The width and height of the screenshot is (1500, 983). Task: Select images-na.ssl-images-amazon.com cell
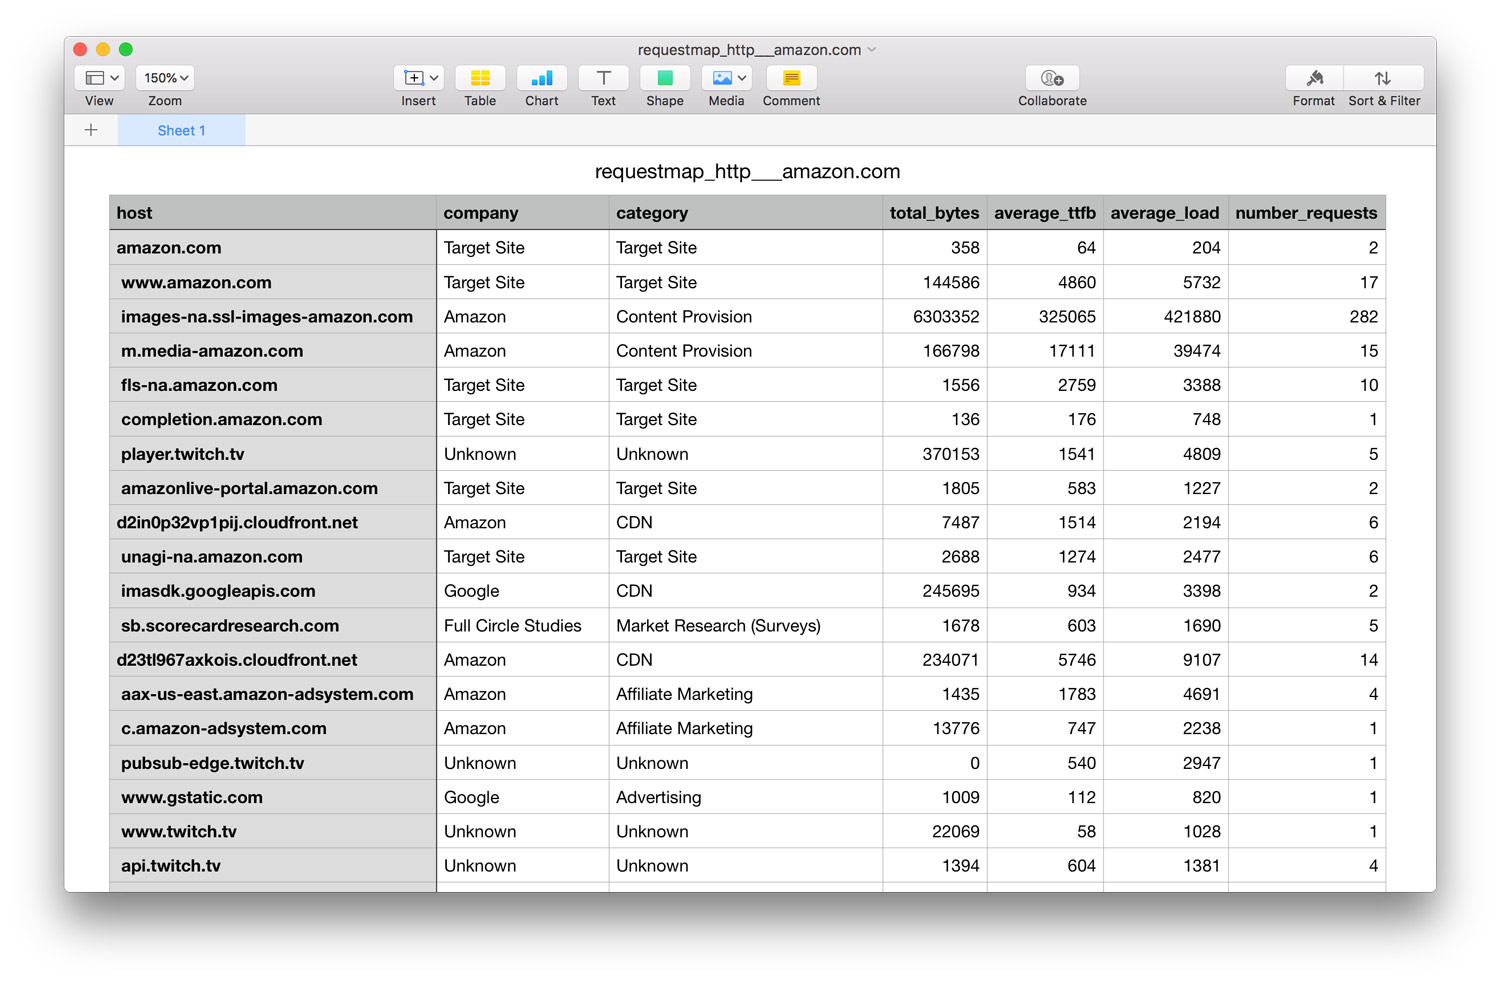coord(273,317)
